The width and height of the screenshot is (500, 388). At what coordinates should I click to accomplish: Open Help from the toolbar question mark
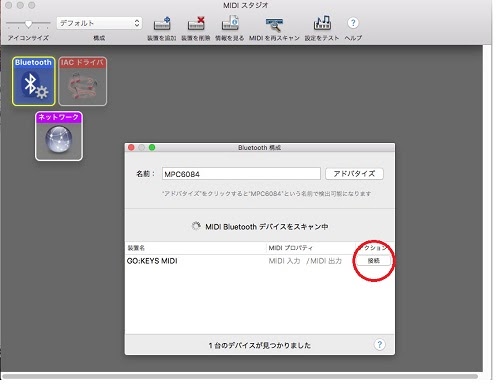[x=353, y=23]
